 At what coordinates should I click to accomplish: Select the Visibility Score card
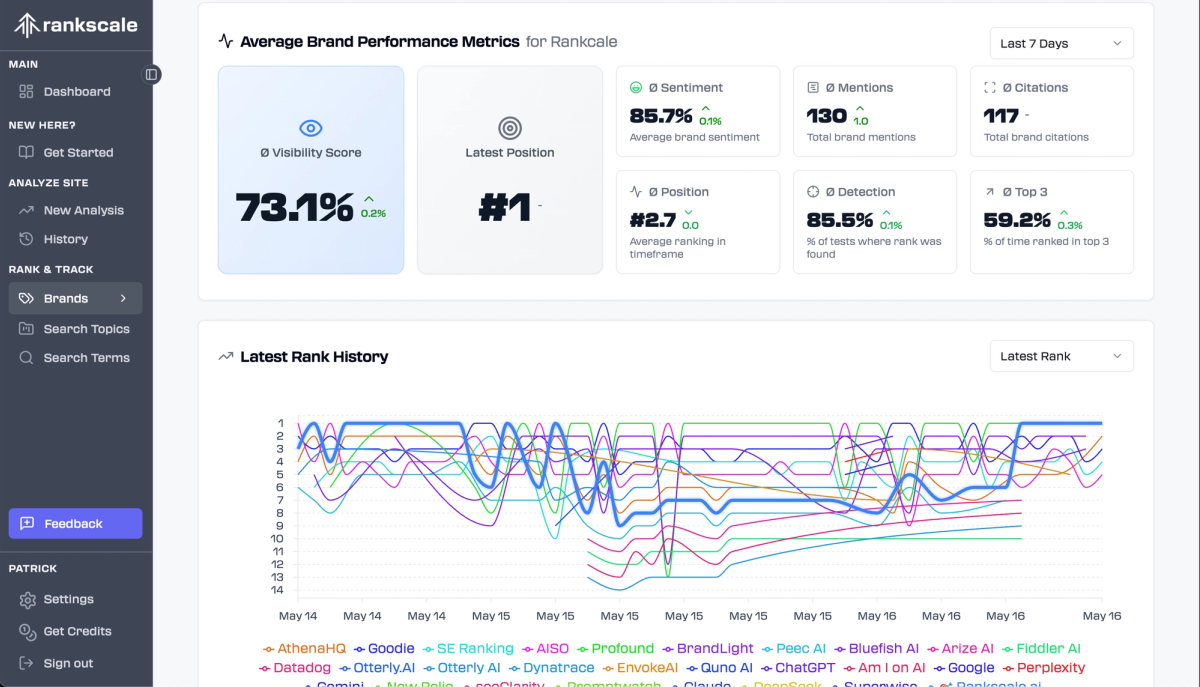click(311, 170)
